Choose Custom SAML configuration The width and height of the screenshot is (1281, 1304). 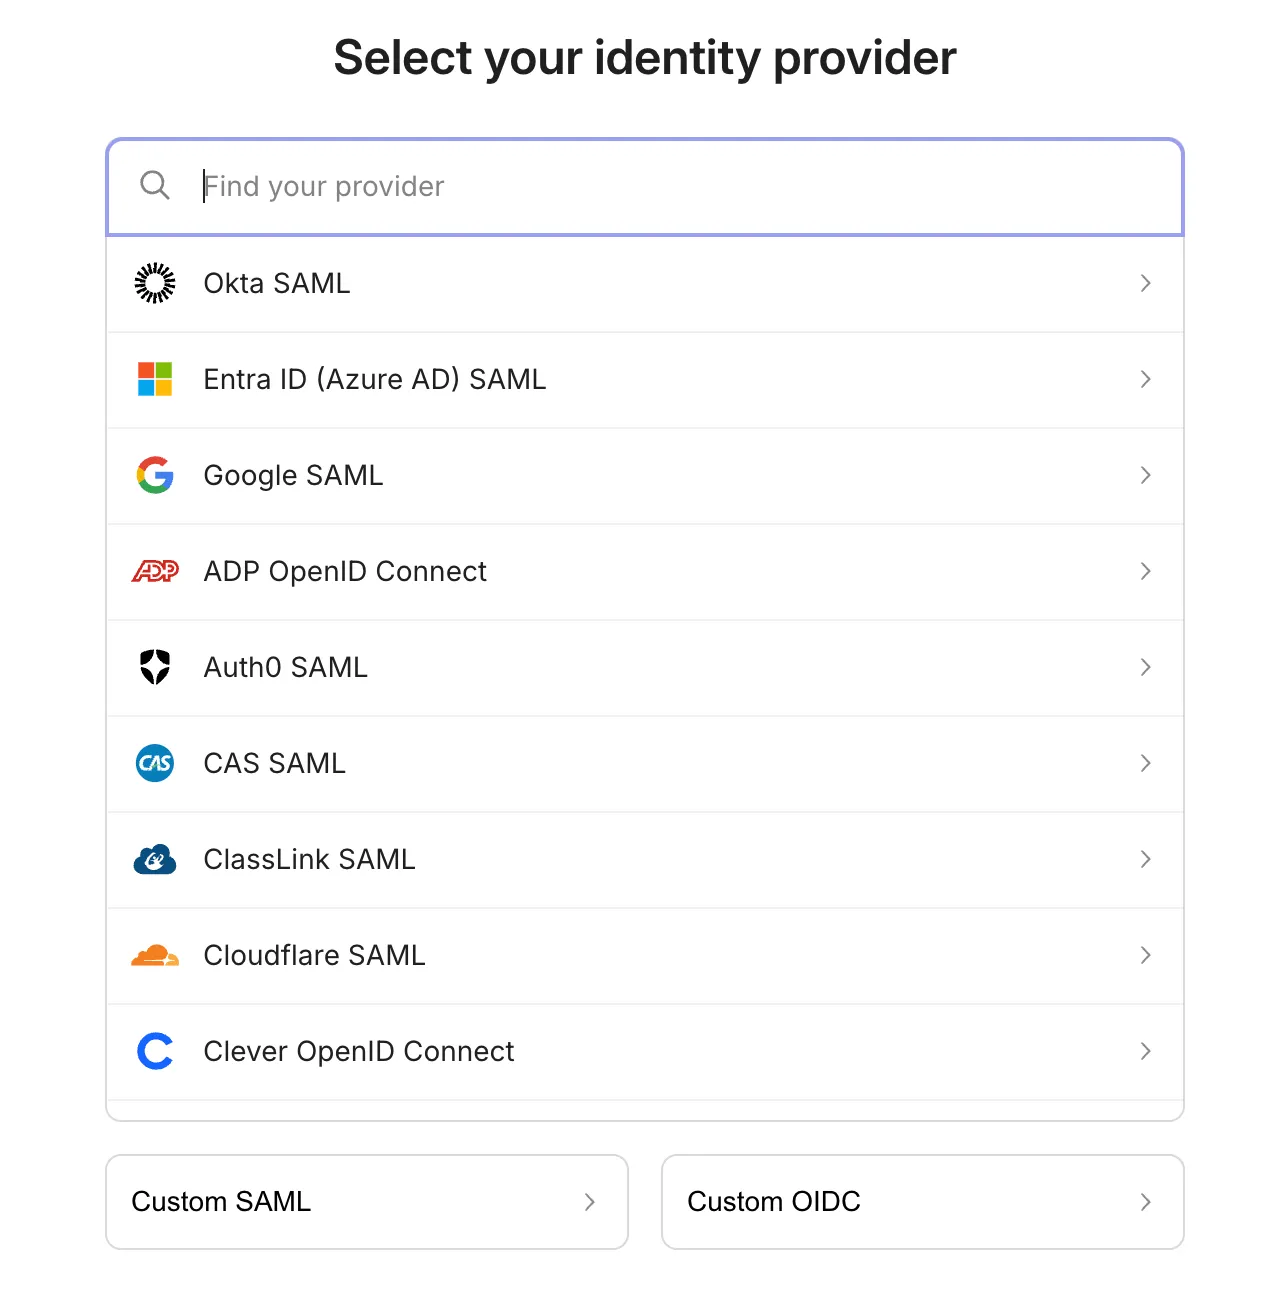click(x=366, y=1202)
